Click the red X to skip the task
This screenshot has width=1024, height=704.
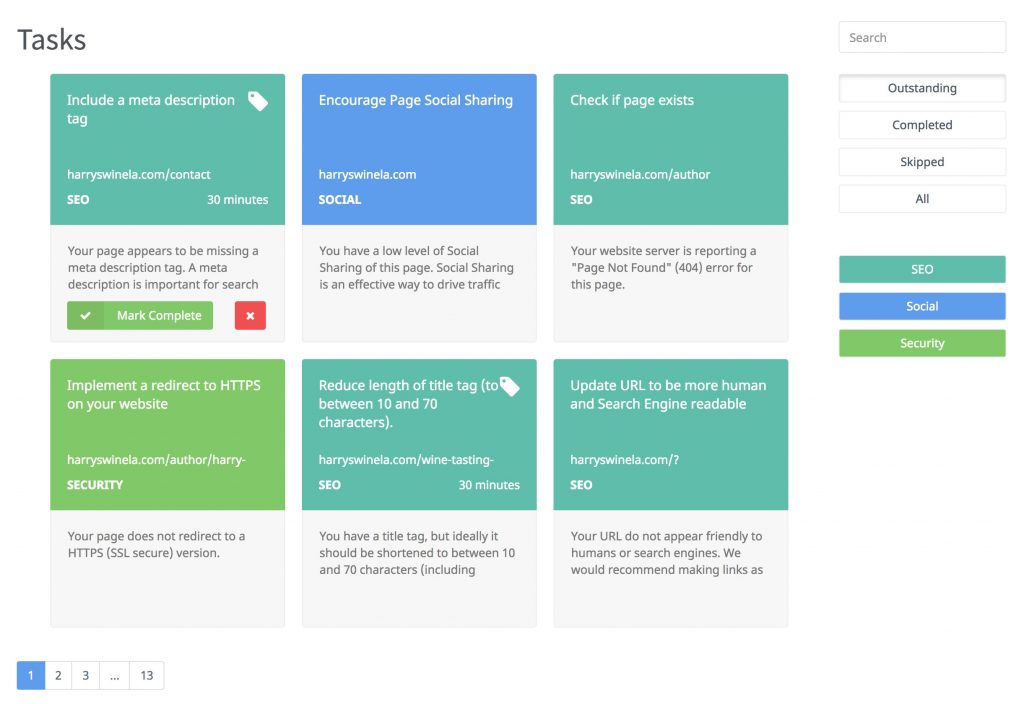(250, 315)
